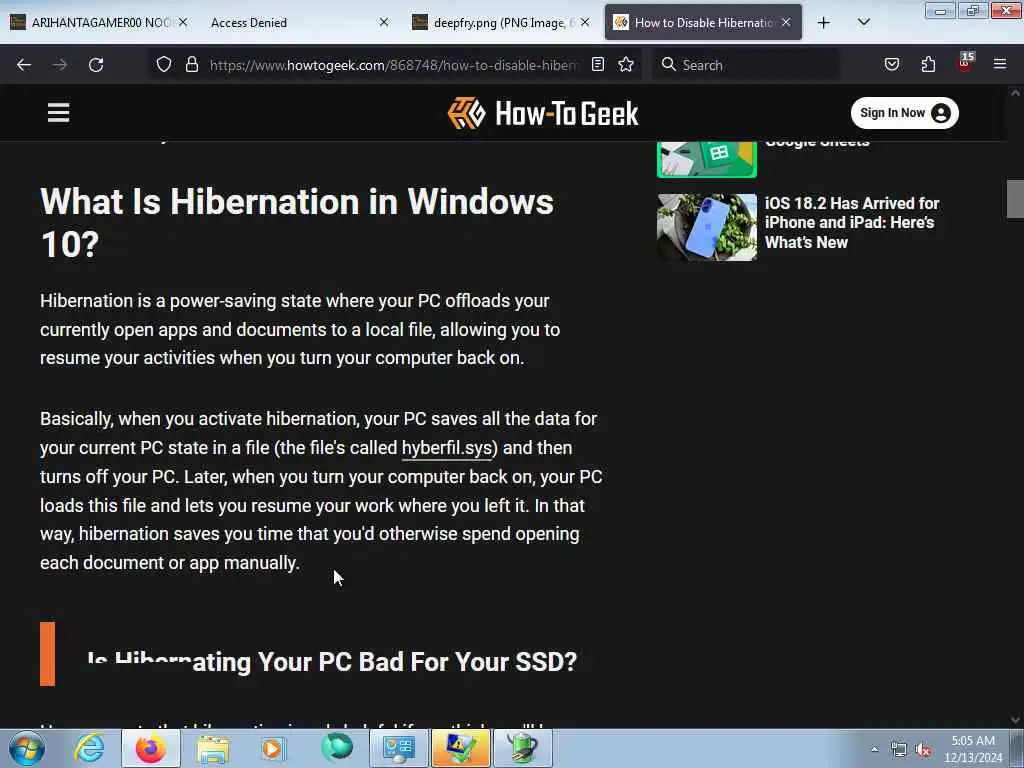Click heading What Is Hibernation in Windows 10?
Viewport: 1024px width, 768px height.
[297, 223]
